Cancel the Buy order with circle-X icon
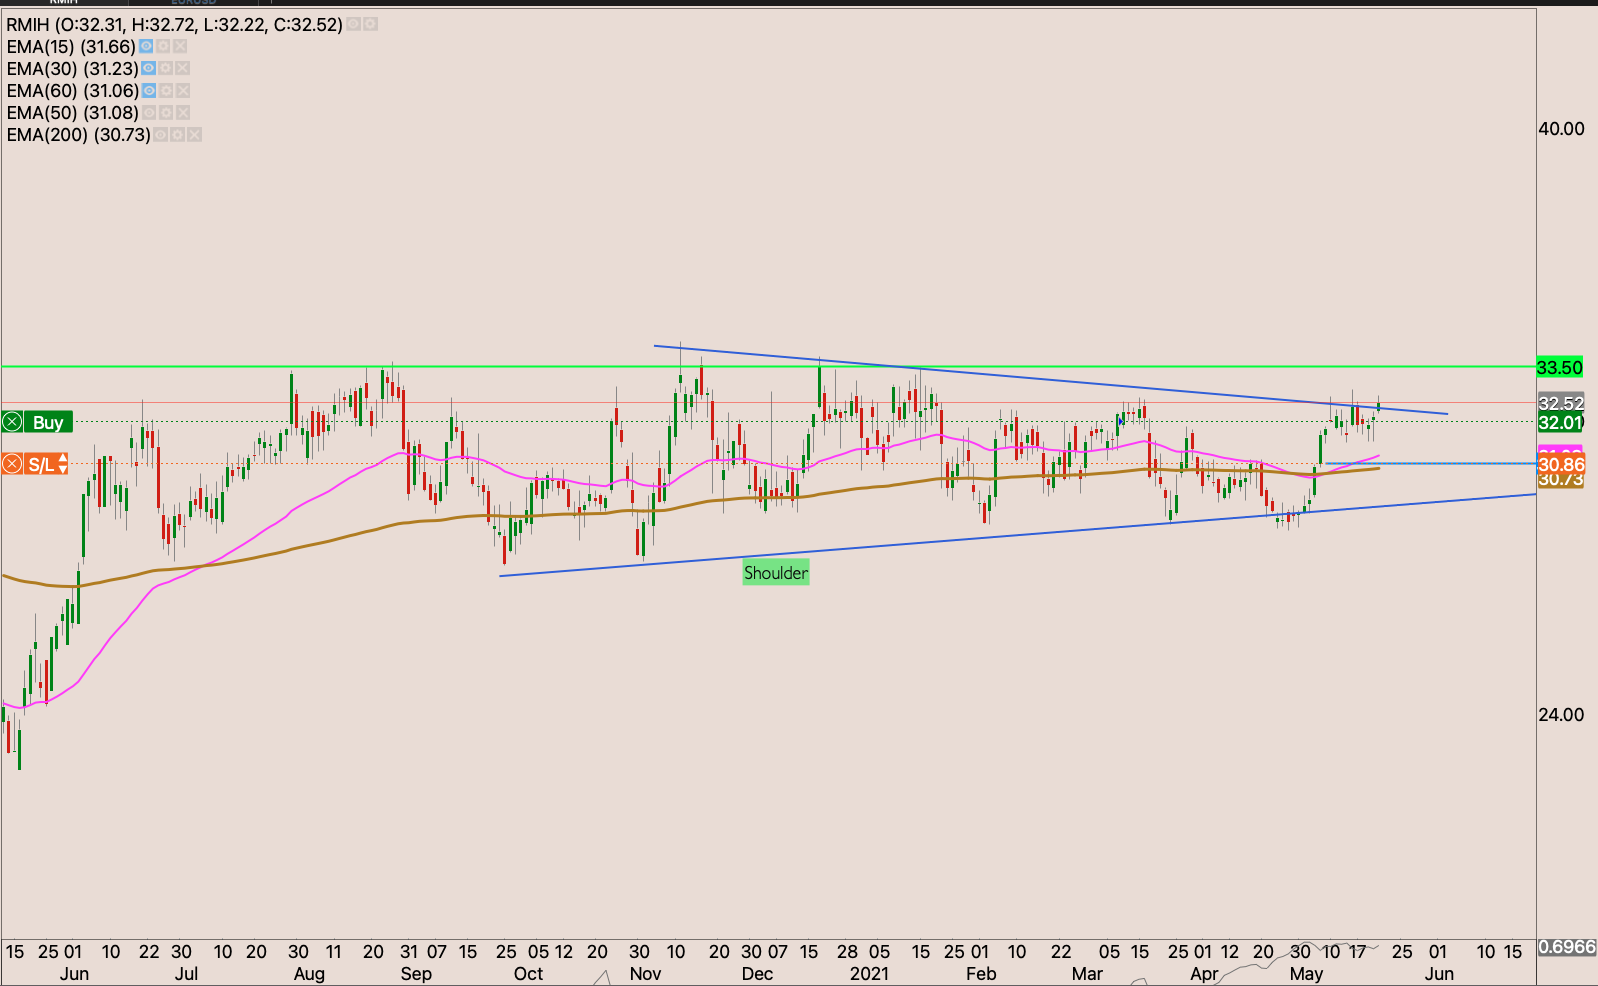The image size is (1598, 986). [12, 422]
